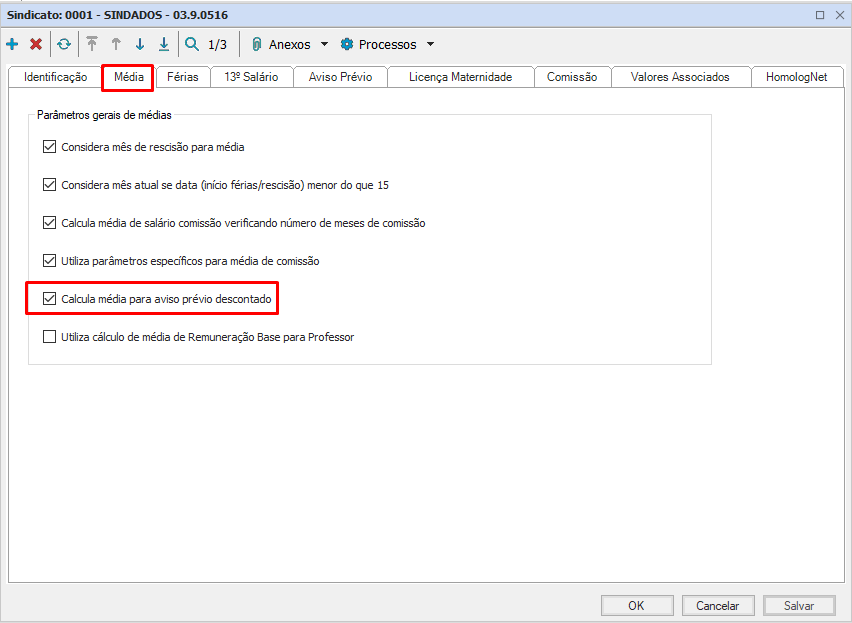Expand the Processos dropdown arrow
The width and height of the screenshot is (852, 623).
[430, 44]
